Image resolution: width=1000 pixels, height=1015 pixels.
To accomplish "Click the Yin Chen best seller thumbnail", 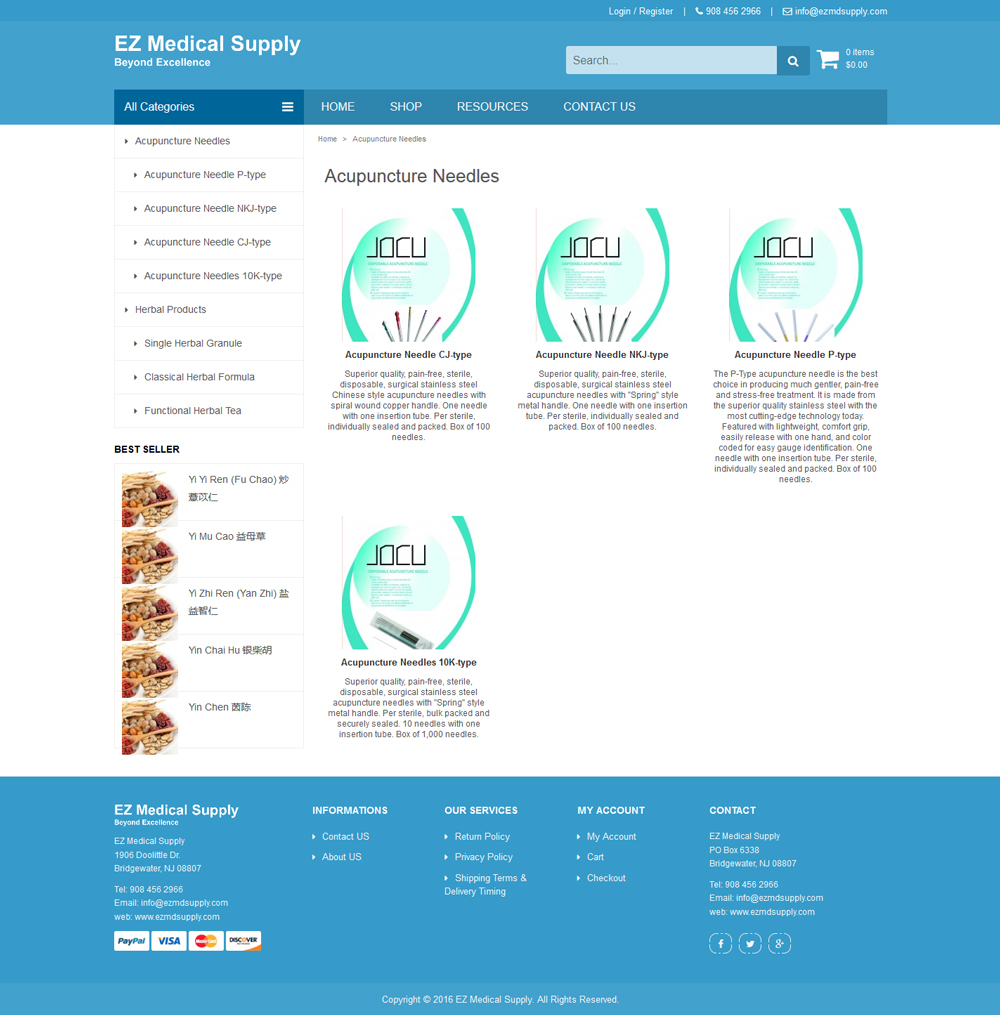I will click(150, 726).
